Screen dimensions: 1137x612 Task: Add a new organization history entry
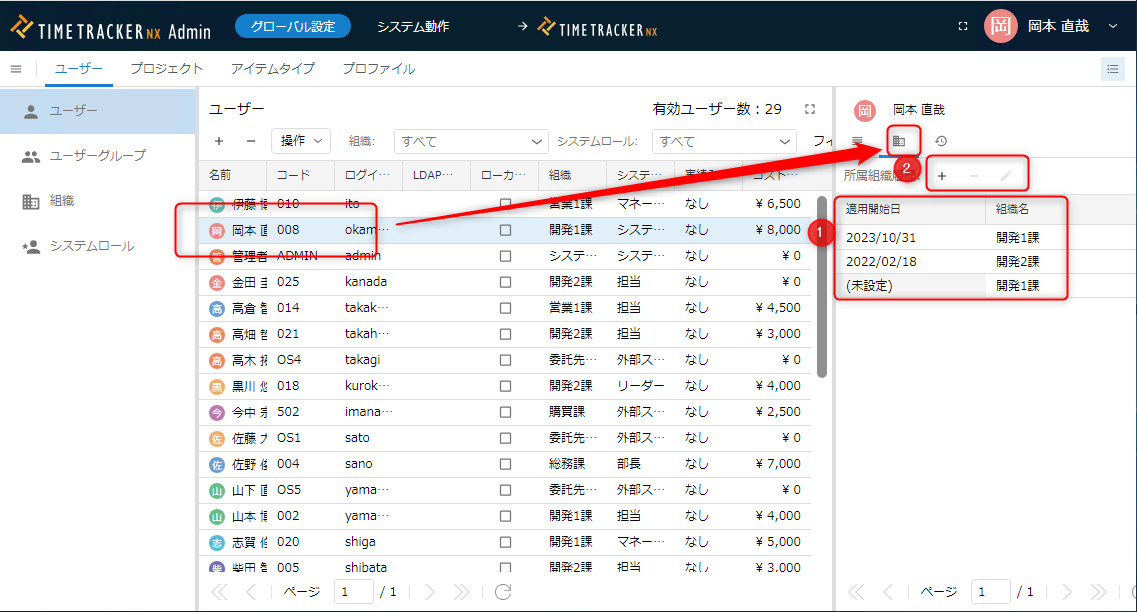[x=942, y=177]
